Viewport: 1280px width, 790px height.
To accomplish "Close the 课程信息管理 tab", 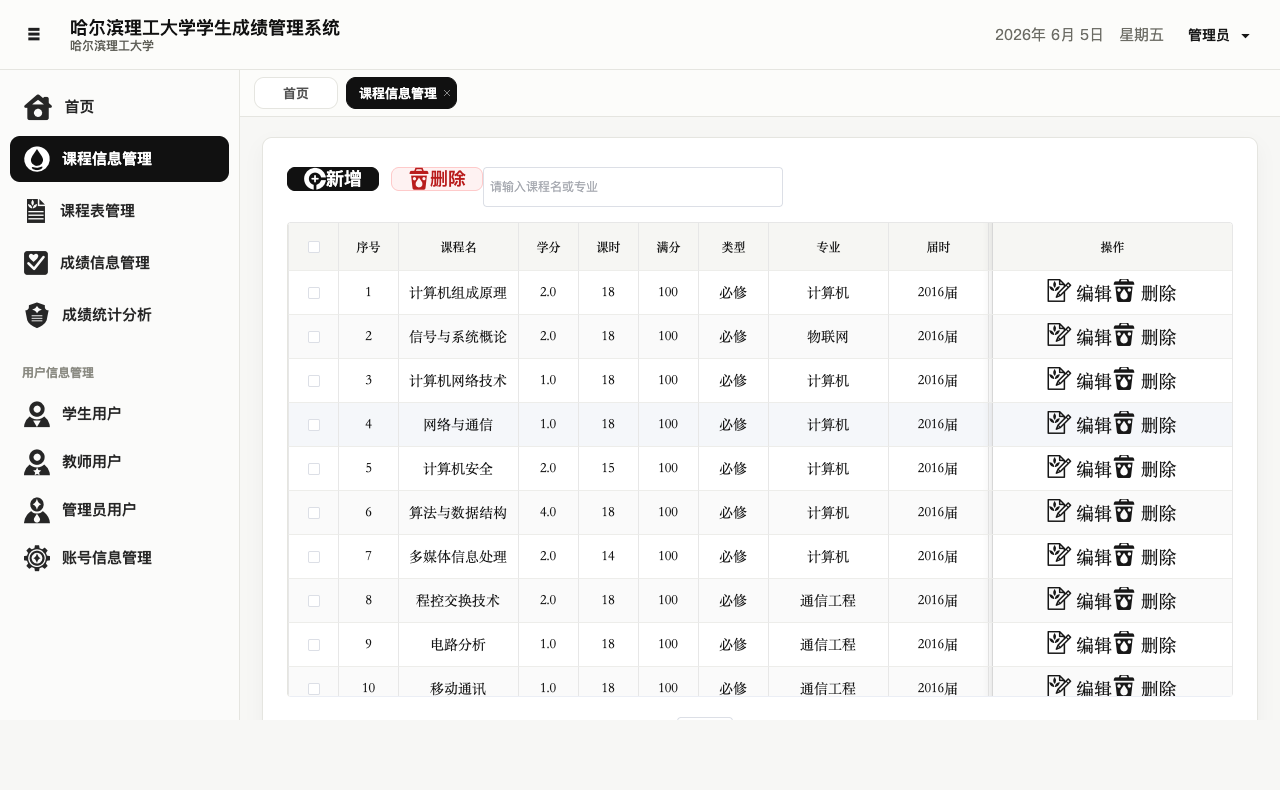I will [447, 93].
